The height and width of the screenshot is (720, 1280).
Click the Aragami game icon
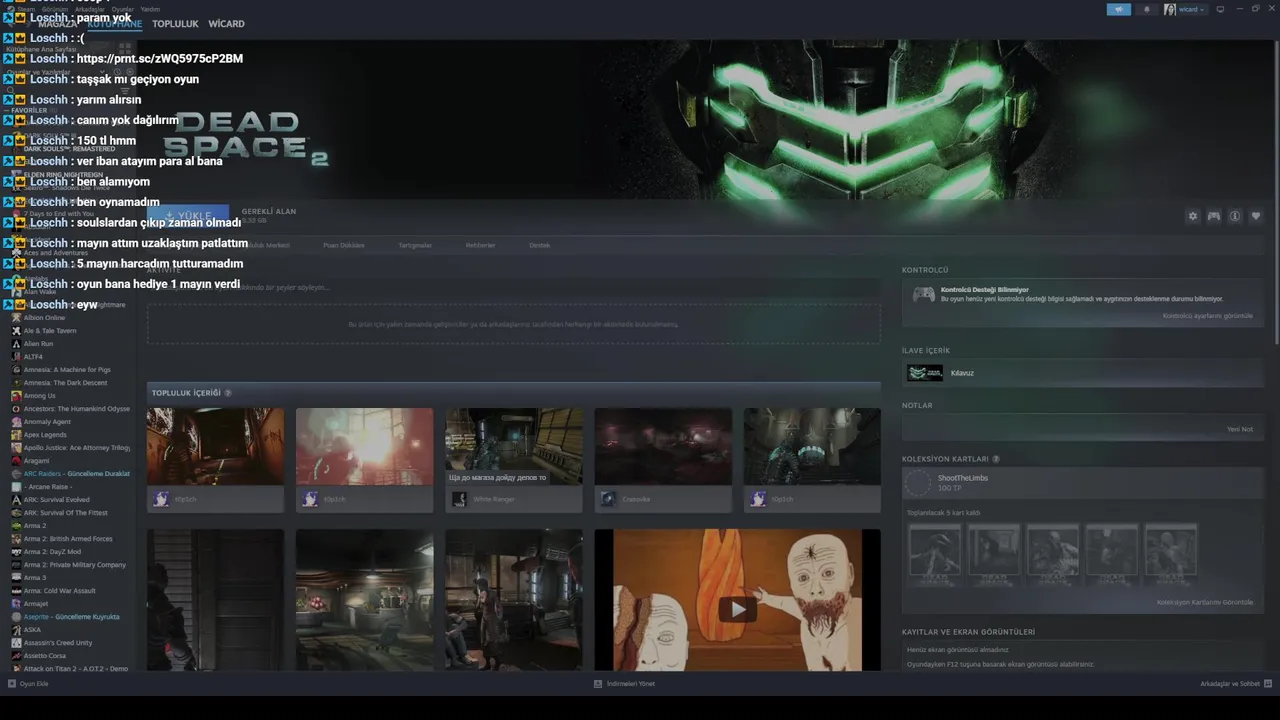[16, 461]
